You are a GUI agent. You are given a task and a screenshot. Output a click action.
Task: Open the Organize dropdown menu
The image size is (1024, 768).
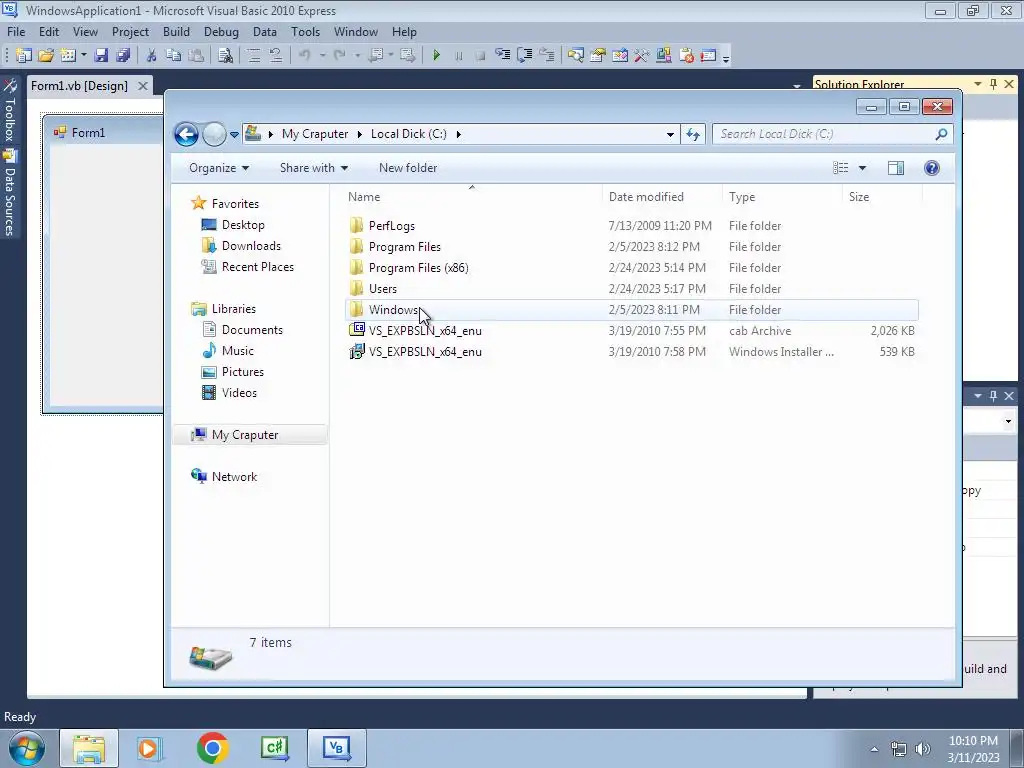coord(219,168)
